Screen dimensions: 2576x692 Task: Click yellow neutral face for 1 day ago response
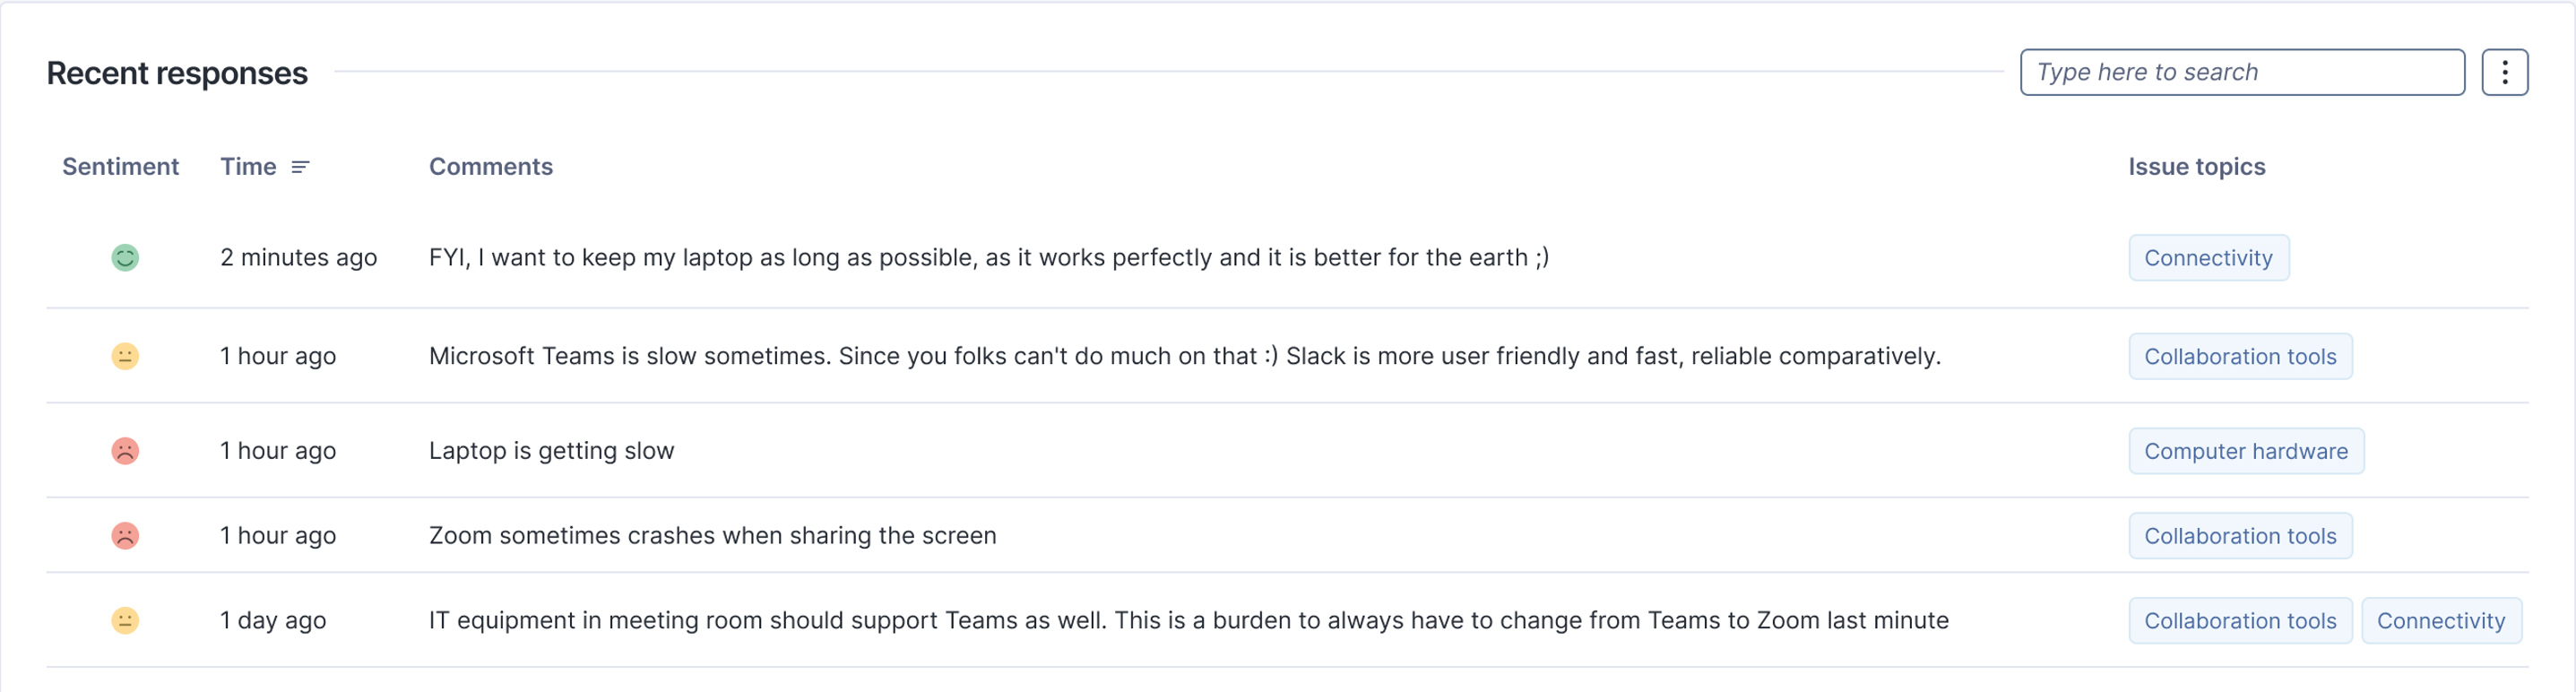click(x=125, y=621)
